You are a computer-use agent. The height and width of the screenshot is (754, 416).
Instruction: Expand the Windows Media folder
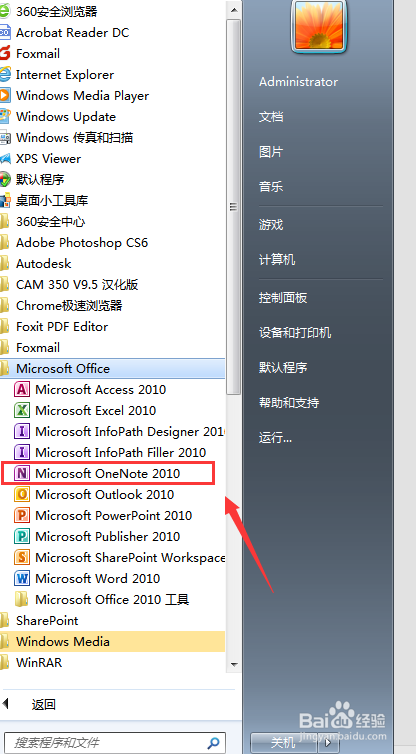point(113,641)
